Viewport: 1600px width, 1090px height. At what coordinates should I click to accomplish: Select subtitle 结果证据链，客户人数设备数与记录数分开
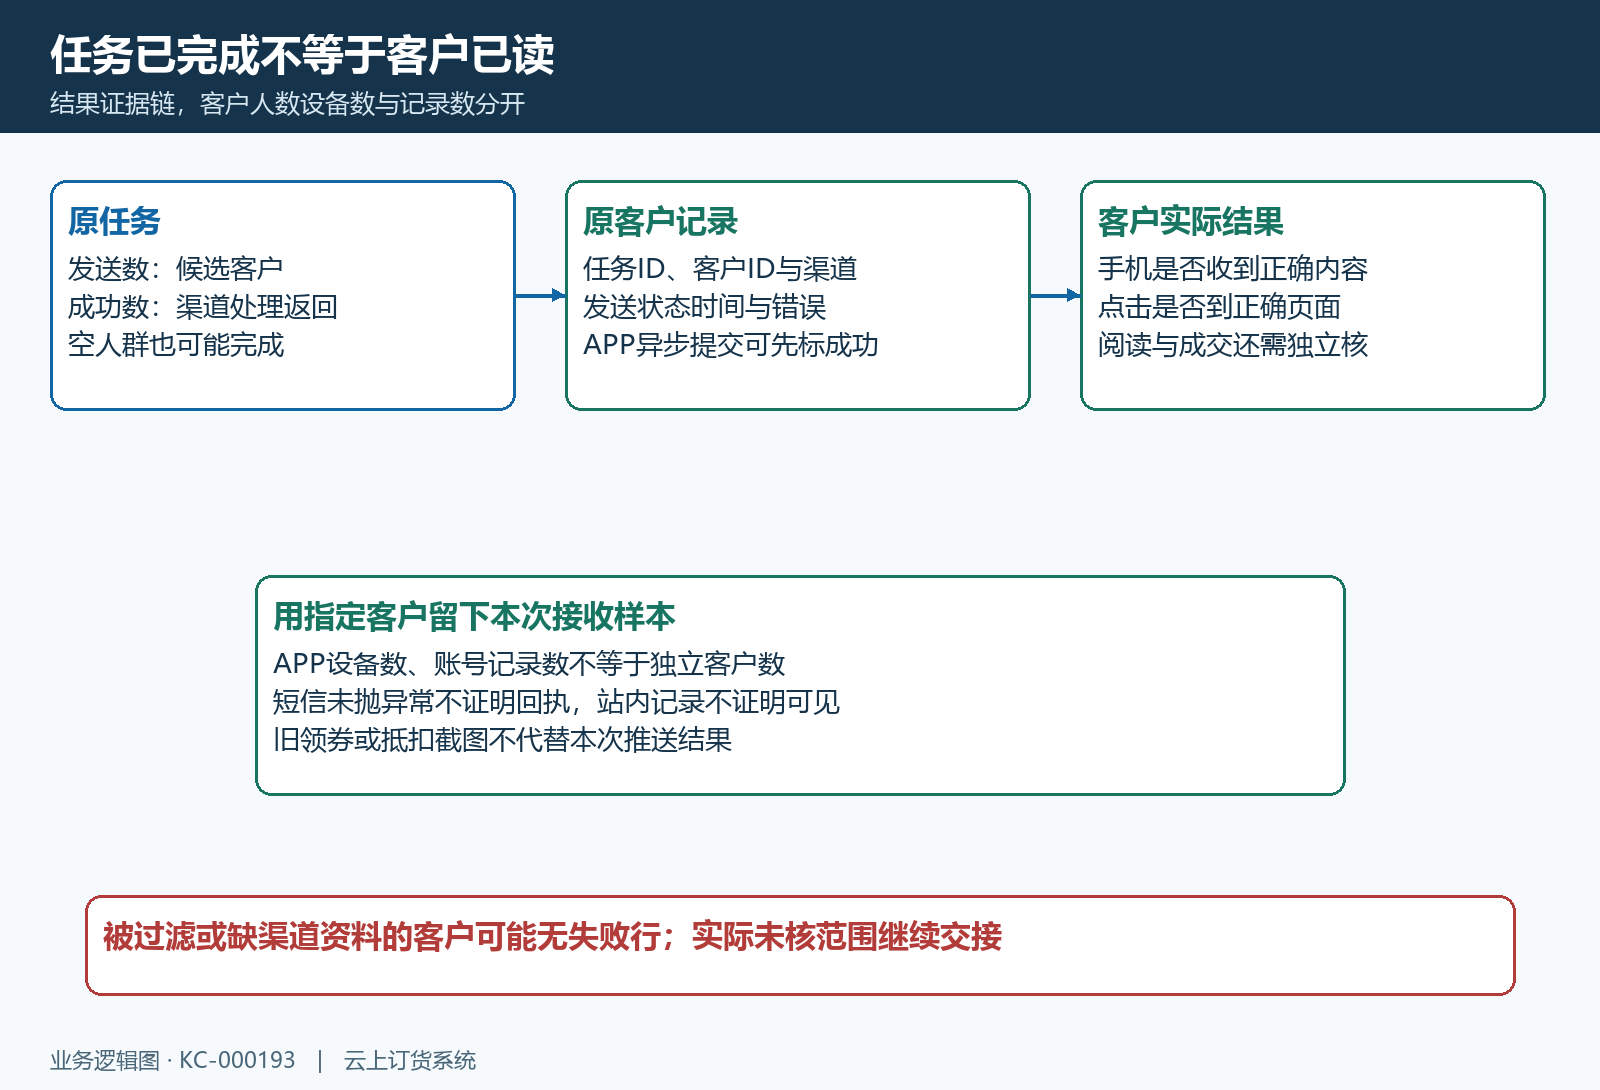coord(287,104)
